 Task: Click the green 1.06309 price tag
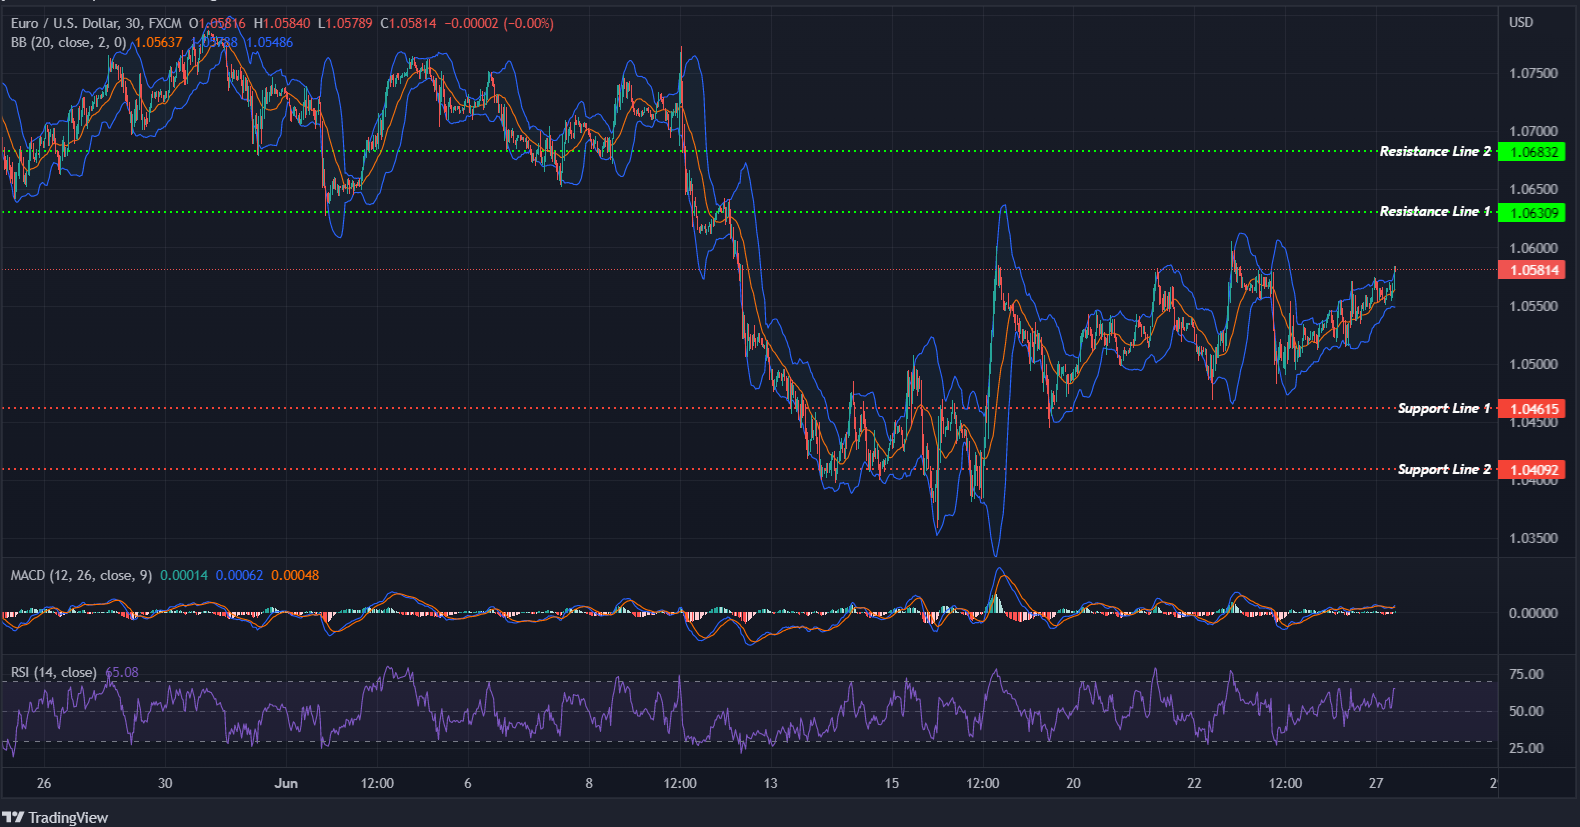coord(1532,212)
